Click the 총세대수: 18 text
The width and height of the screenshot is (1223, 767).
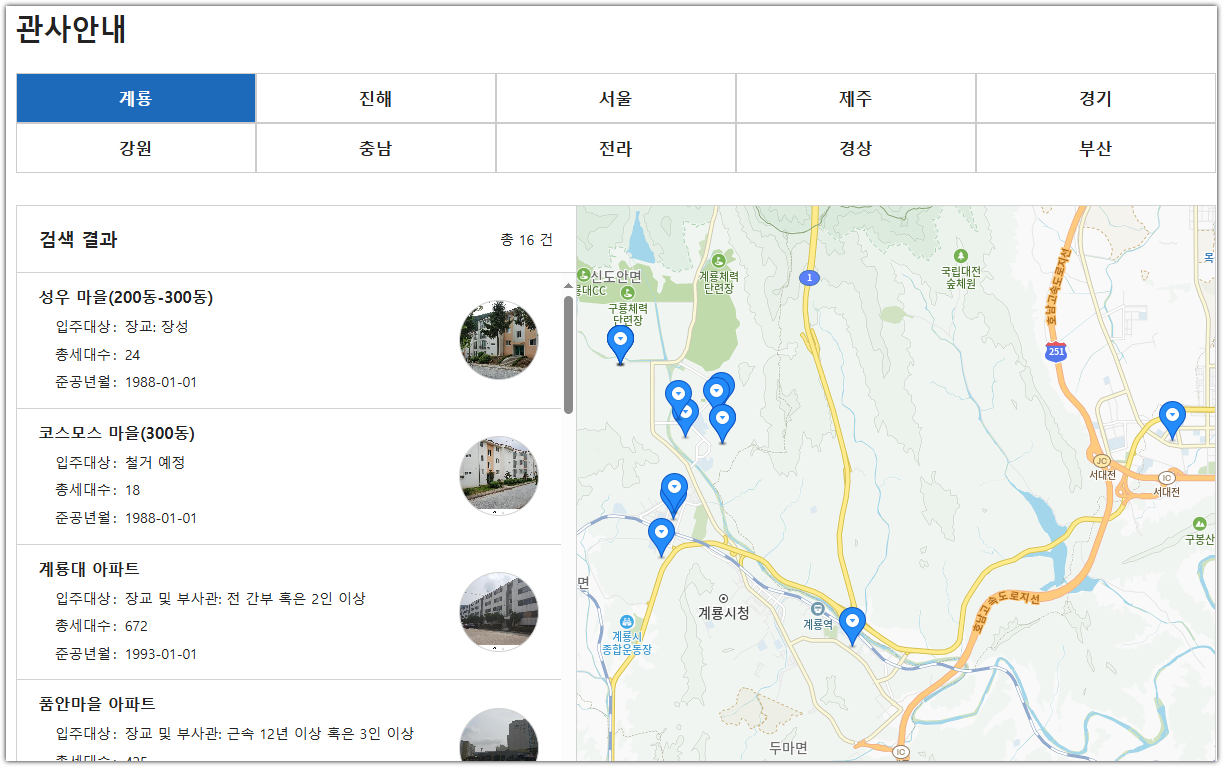point(98,490)
